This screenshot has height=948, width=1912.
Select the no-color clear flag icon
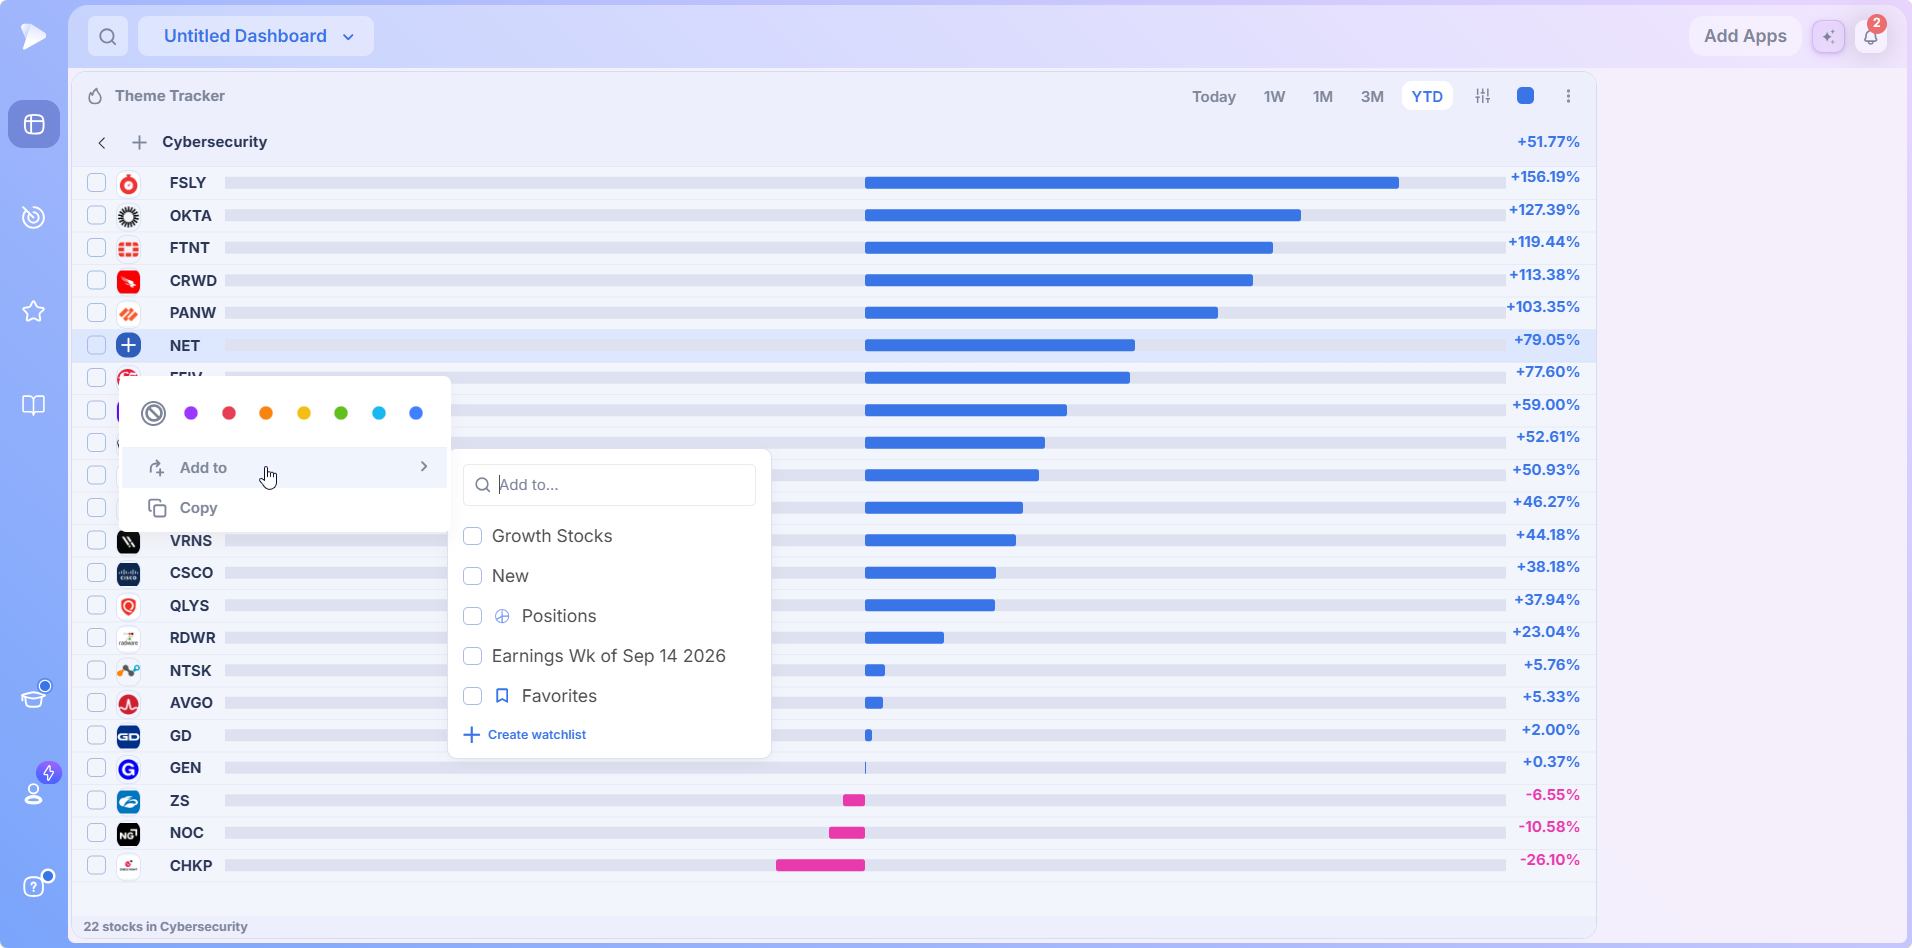pos(153,413)
